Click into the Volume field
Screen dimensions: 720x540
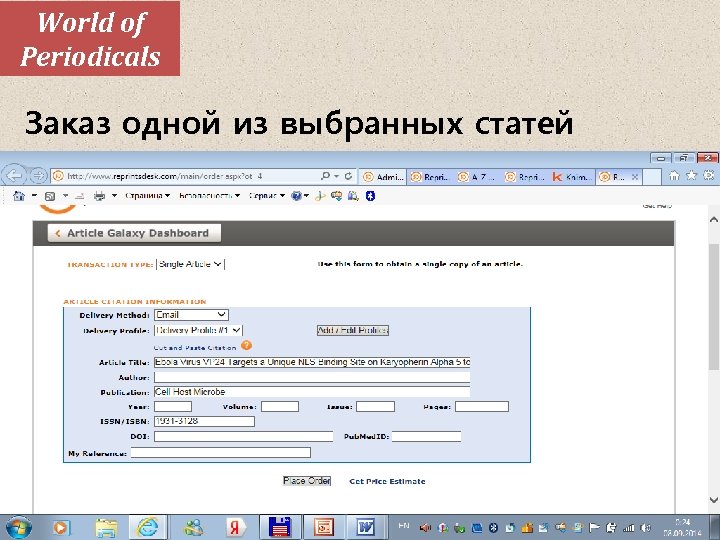tap(280, 406)
